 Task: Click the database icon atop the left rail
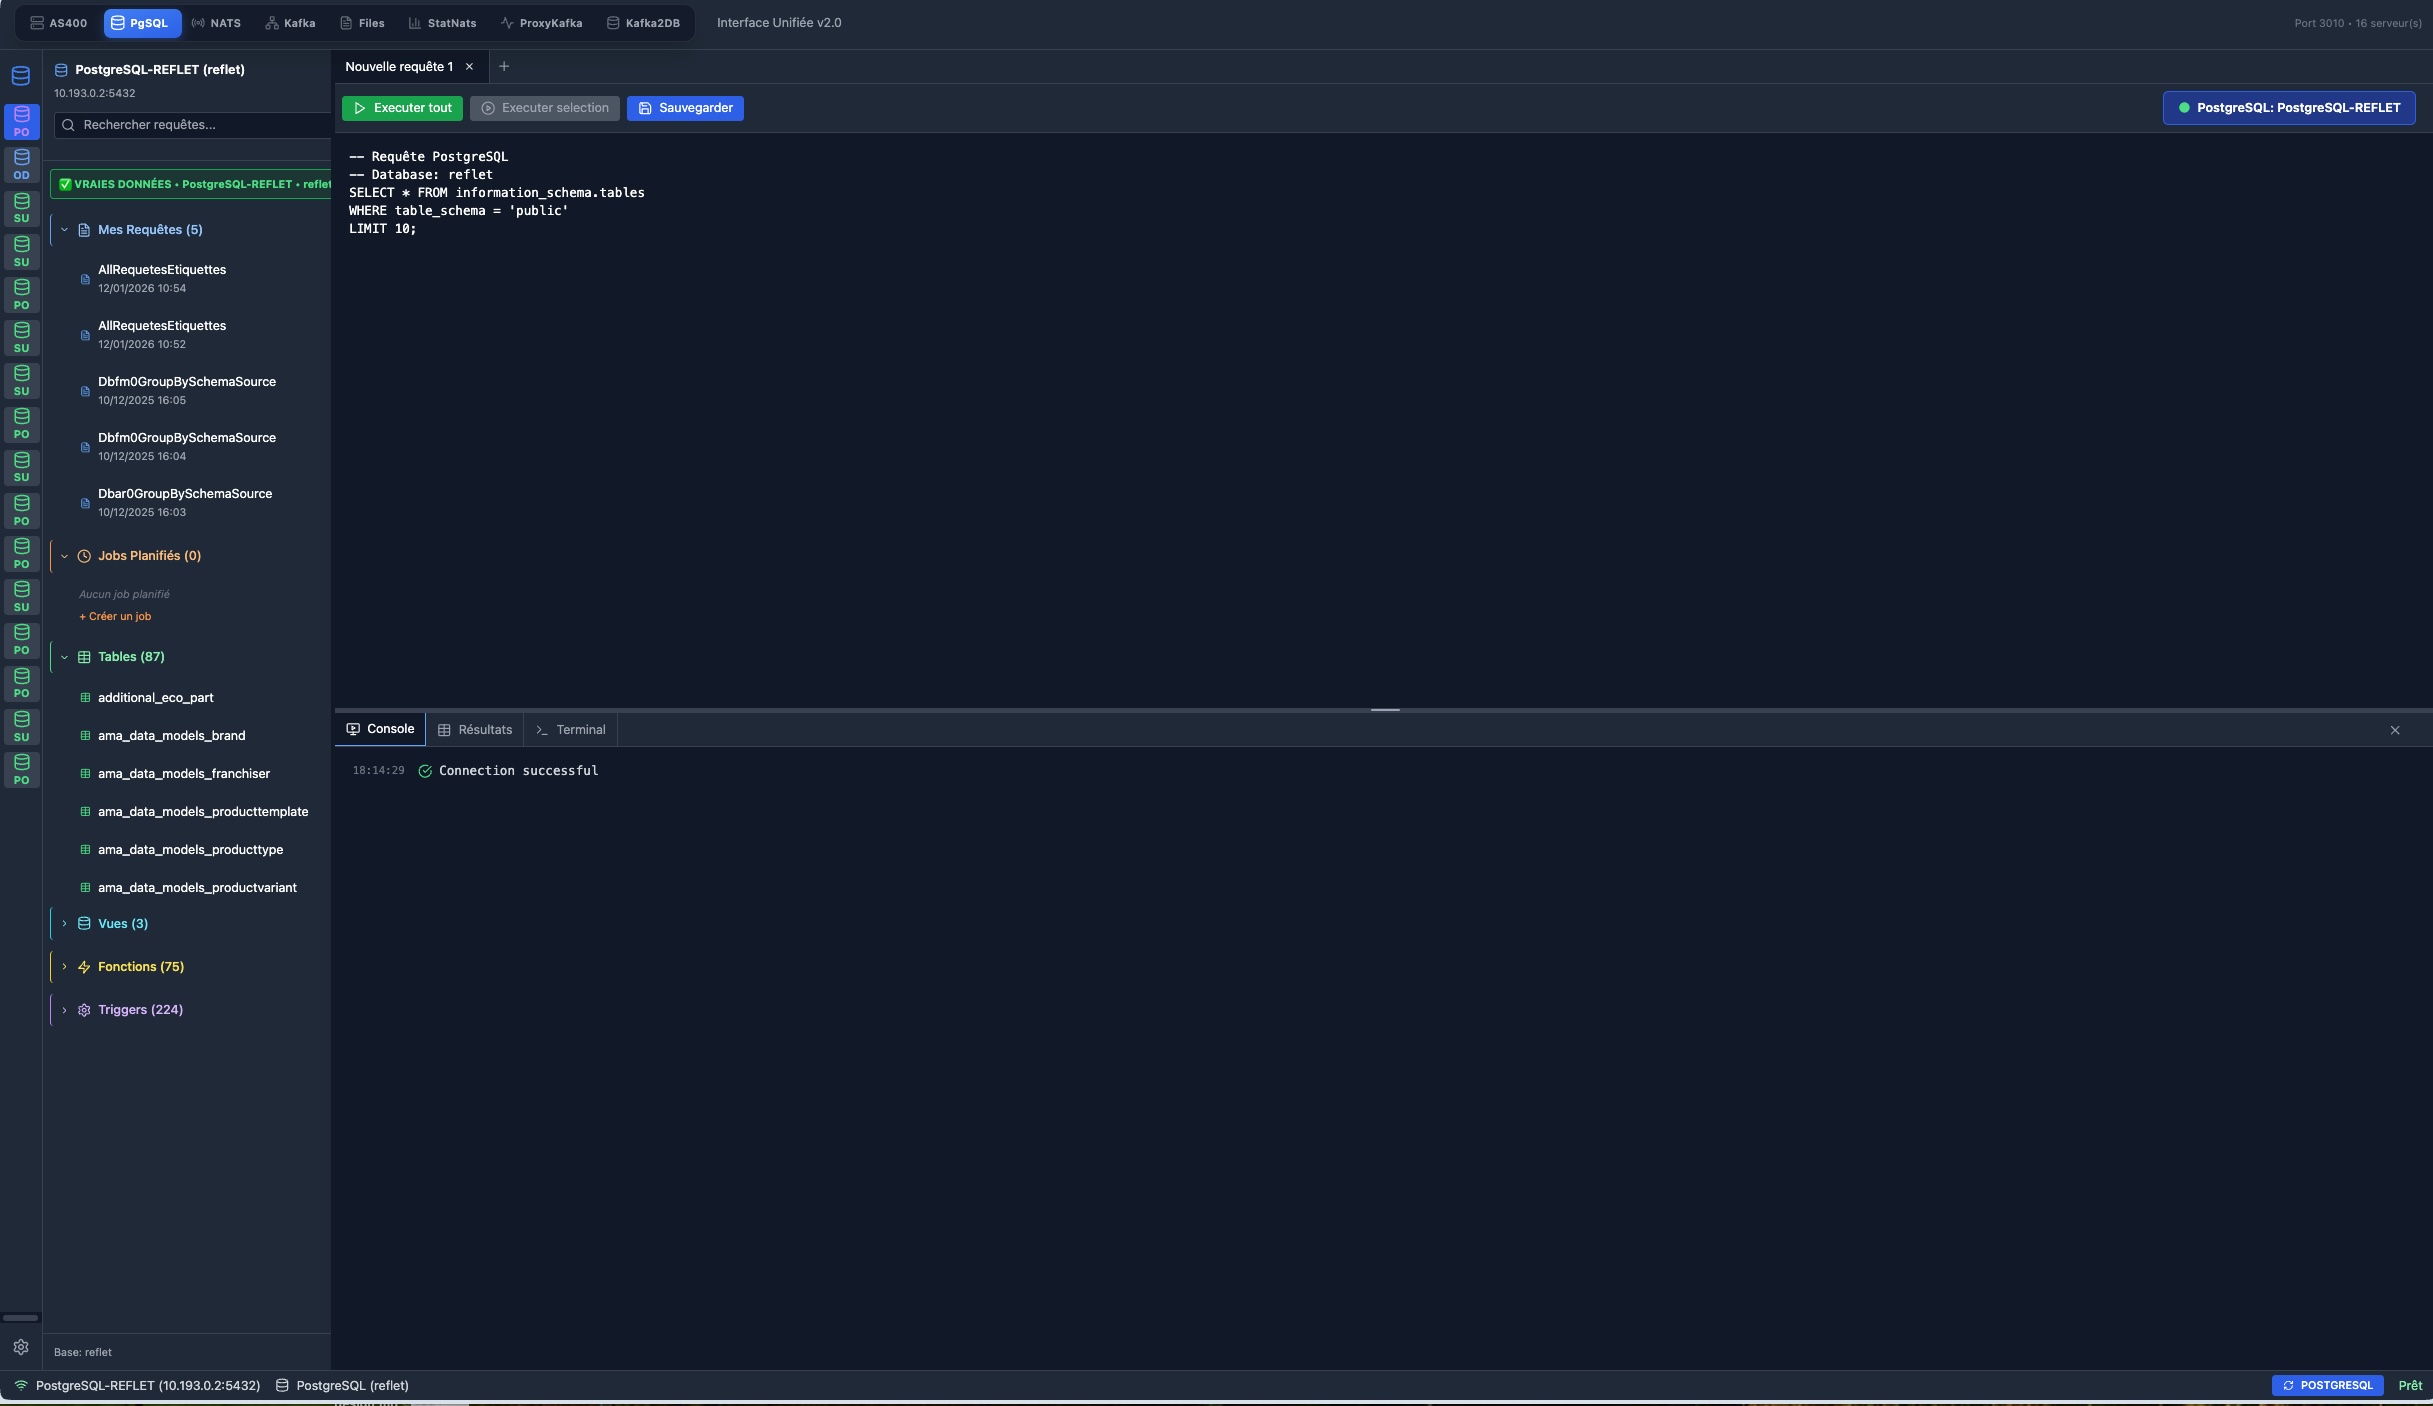pos(21,76)
